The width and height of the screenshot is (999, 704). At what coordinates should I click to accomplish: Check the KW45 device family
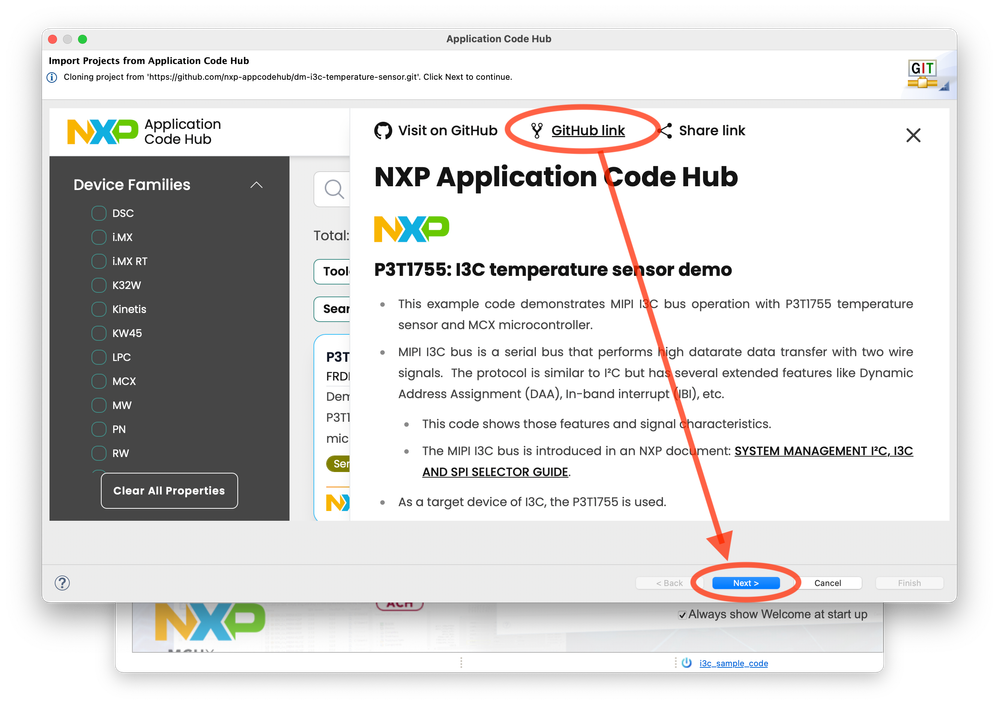tap(99, 333)
